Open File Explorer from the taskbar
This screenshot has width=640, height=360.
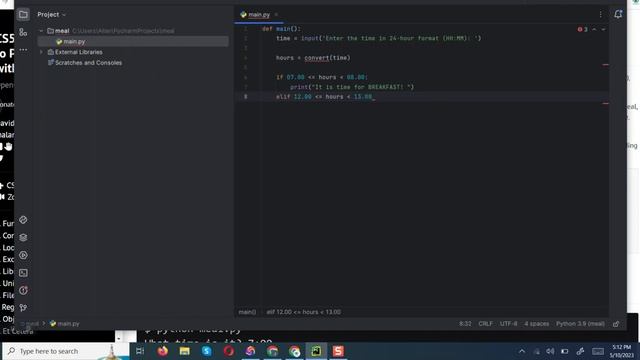coord(184,351)
